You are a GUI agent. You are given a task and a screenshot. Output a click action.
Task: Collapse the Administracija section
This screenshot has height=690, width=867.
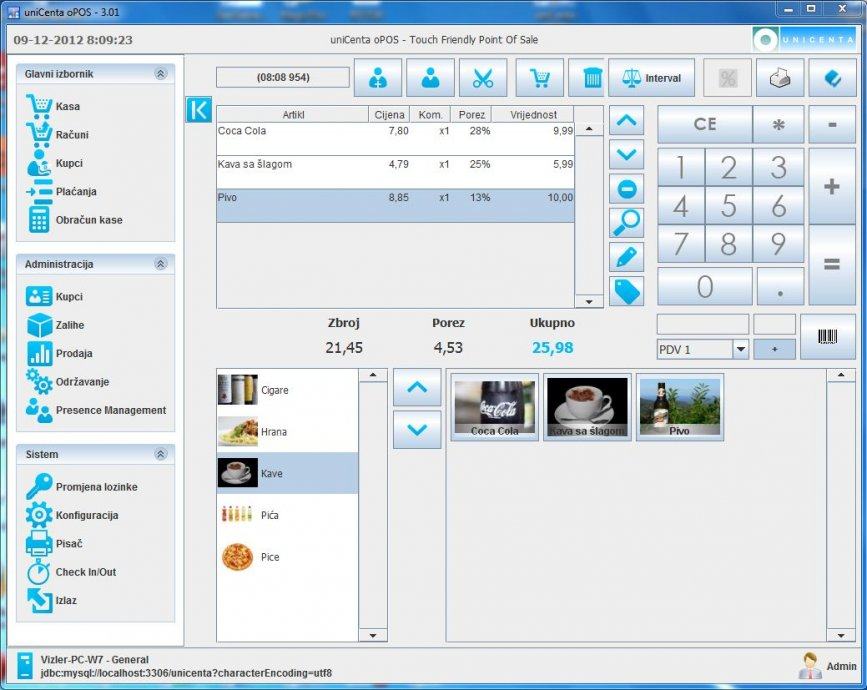click(160, 264)
